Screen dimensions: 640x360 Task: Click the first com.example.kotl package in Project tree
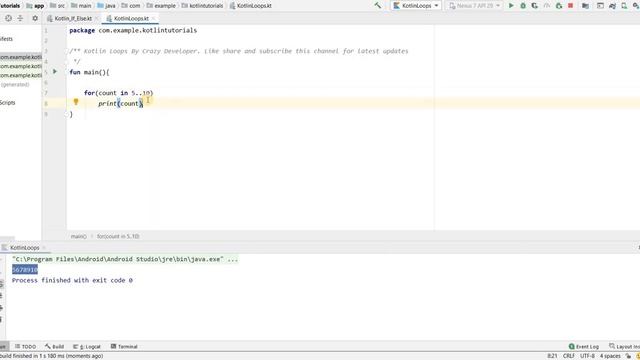pyautogui.click(x=21, y=57)
